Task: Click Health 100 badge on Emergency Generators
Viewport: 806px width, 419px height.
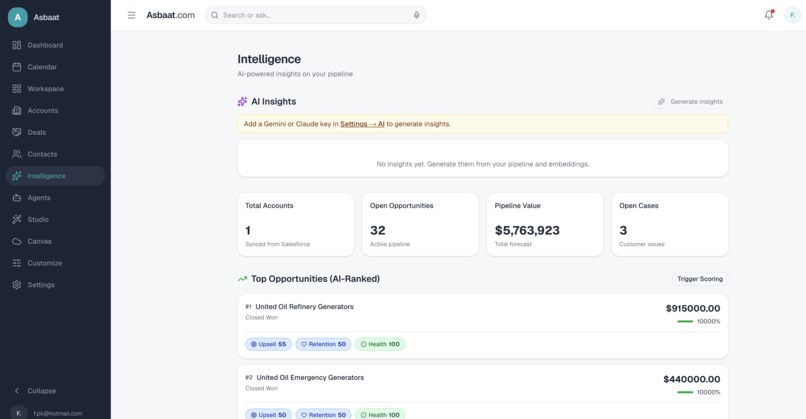Action: click(x=380, y=414)
